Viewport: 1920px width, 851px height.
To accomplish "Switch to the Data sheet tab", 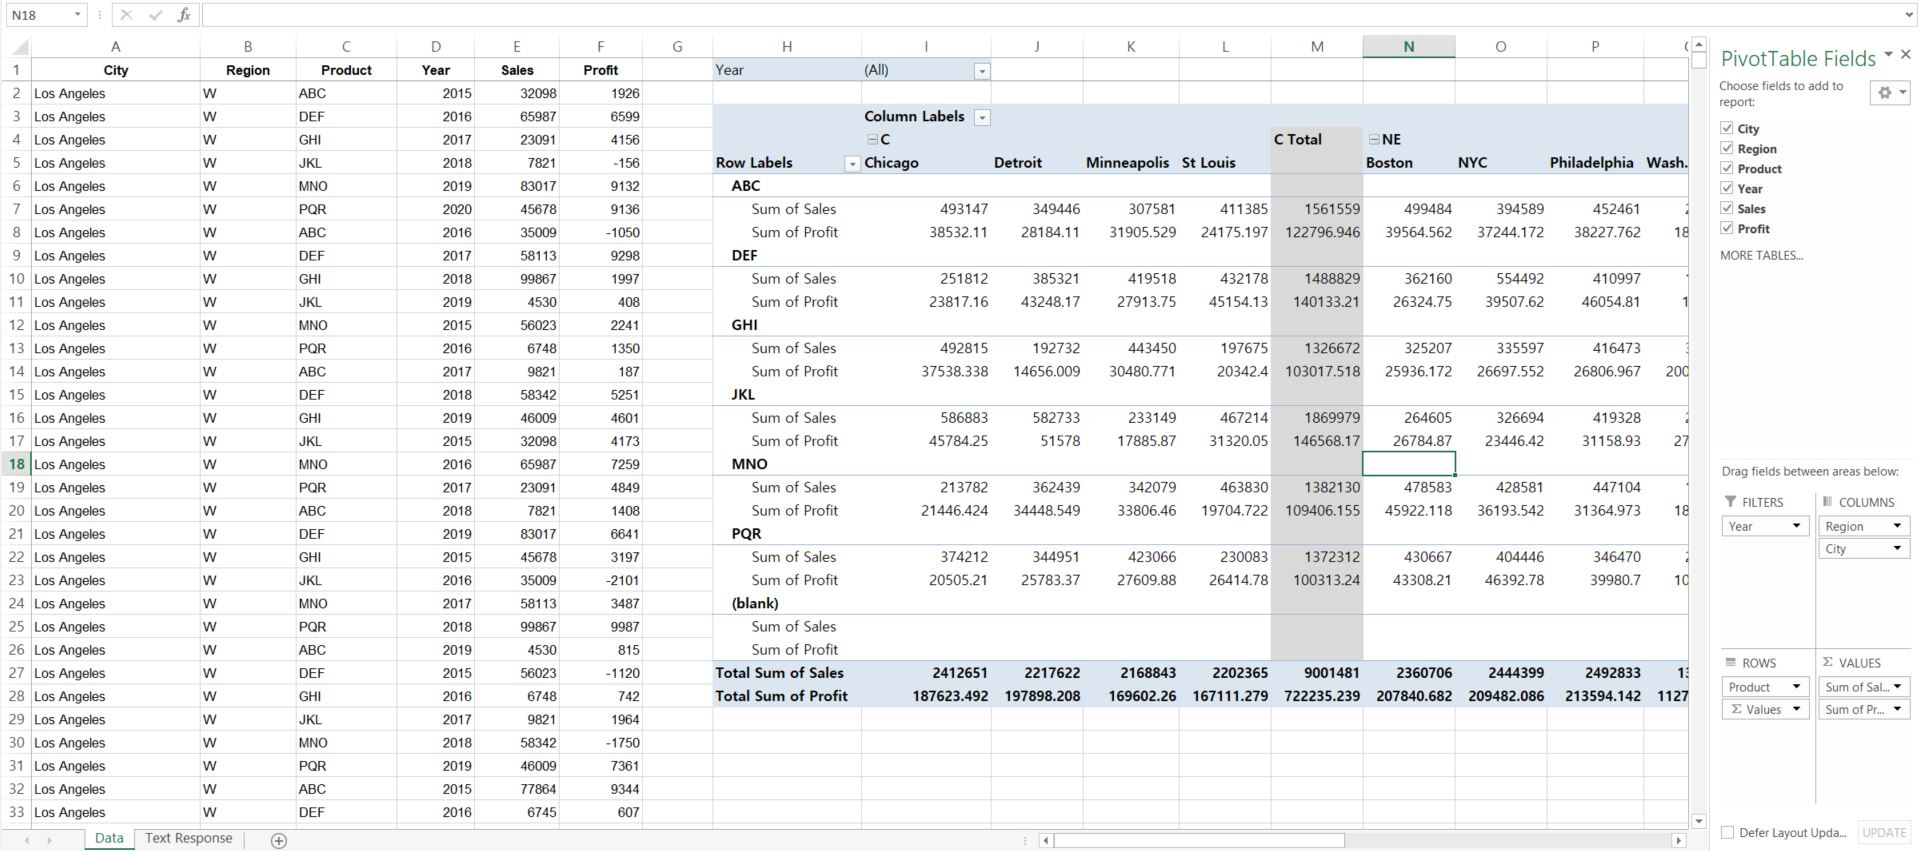I will pyautogui.click(x=109, y=839).
